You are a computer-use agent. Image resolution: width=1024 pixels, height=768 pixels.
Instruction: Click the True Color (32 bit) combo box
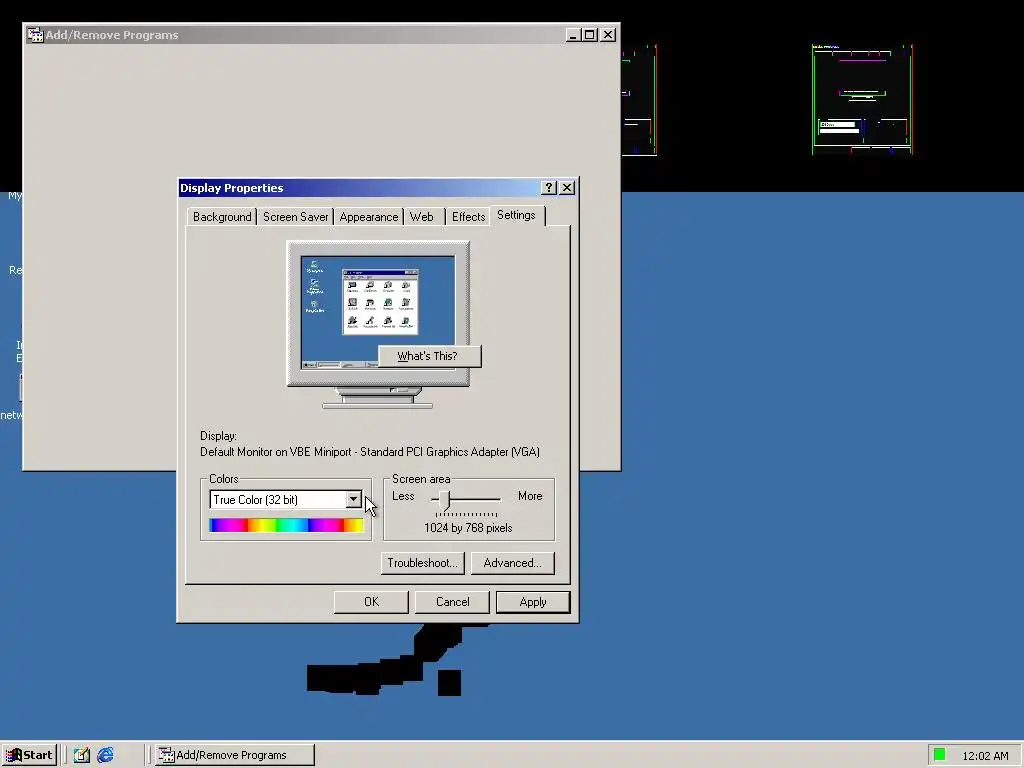285,500
